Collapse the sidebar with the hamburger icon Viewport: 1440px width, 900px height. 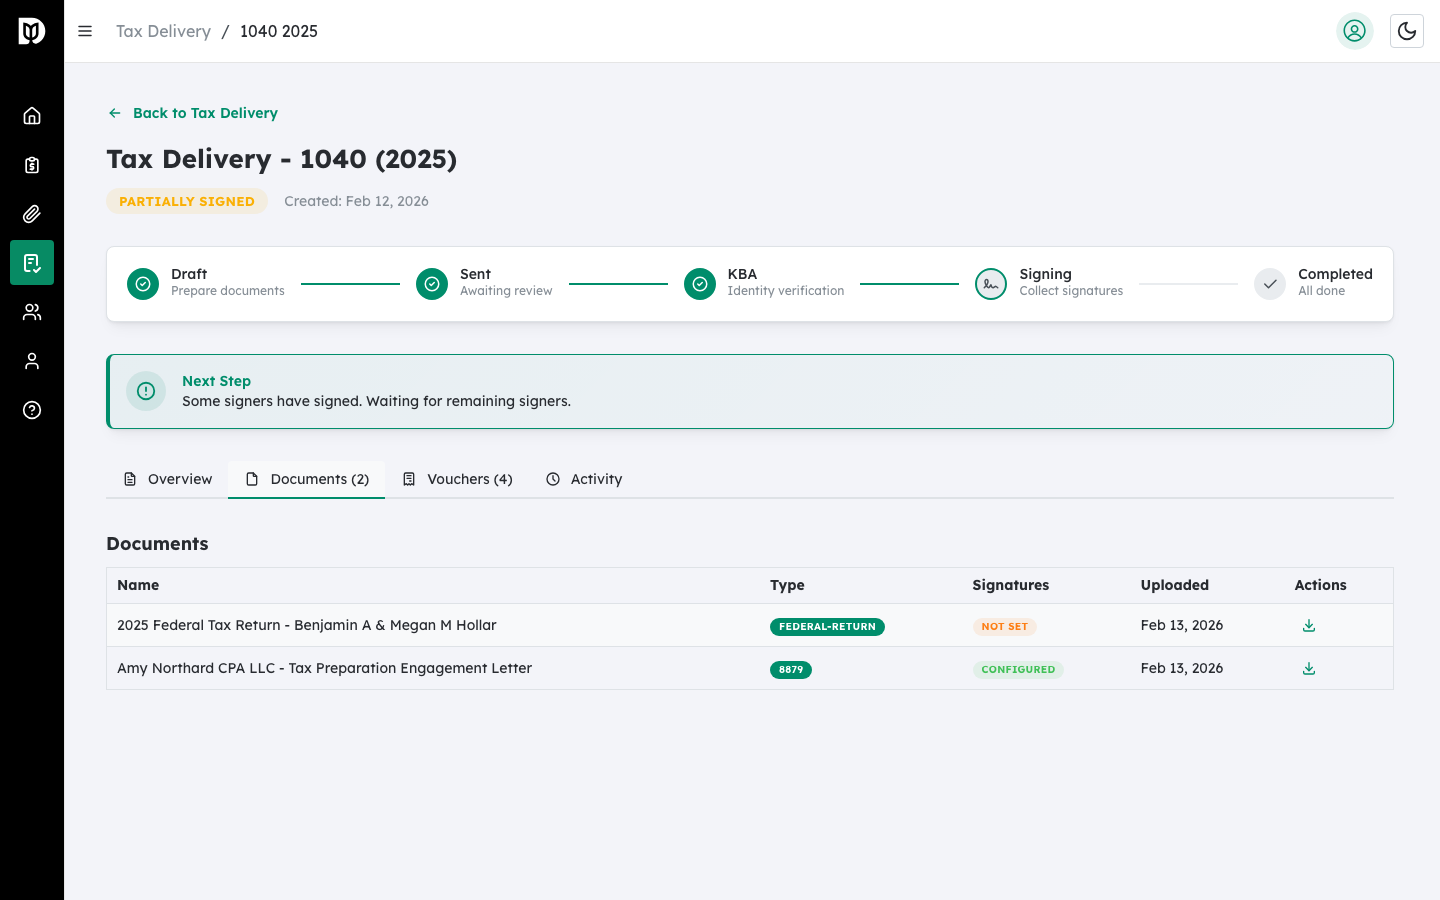[x=85, y=31]
